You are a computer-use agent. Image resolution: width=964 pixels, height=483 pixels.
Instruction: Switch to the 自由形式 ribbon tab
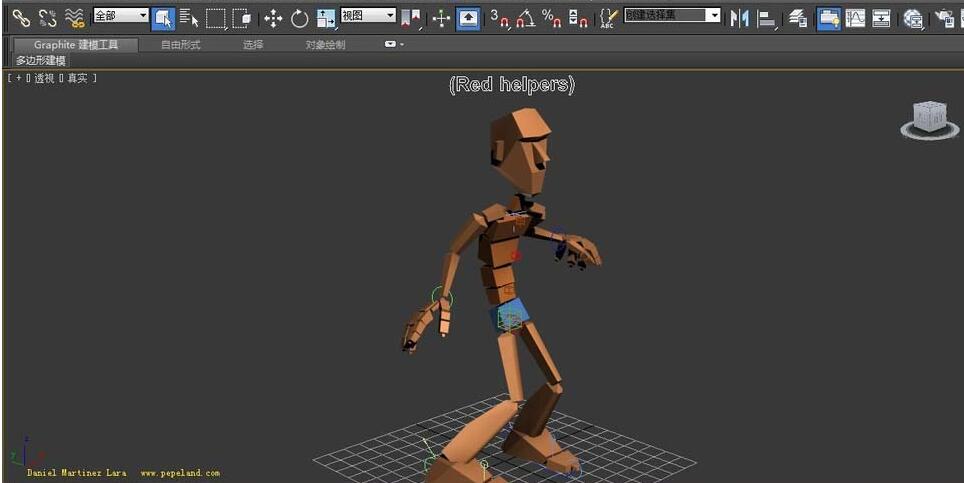tap(180, 45)
